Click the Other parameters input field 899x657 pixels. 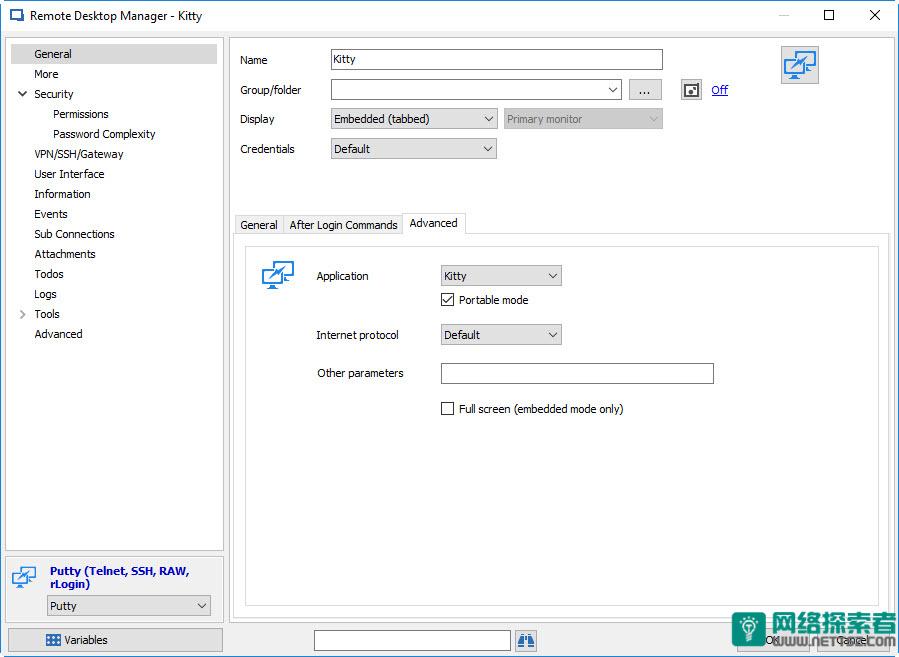(x=577, y=373)
